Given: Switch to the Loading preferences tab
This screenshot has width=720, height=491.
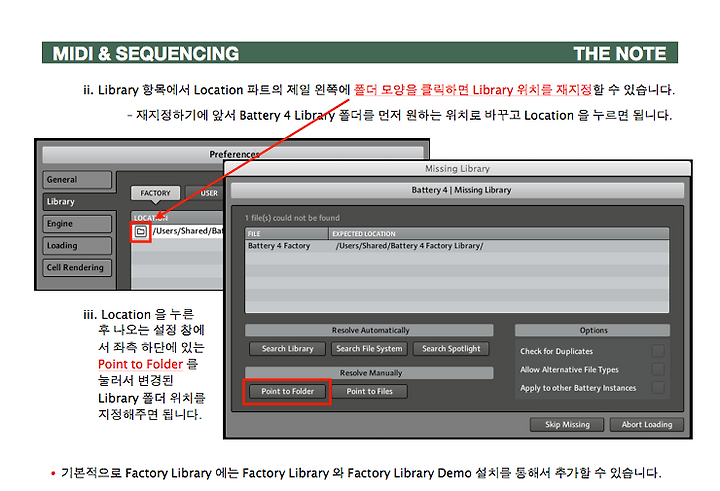Looking at the screenshot, I should (77, 246).
